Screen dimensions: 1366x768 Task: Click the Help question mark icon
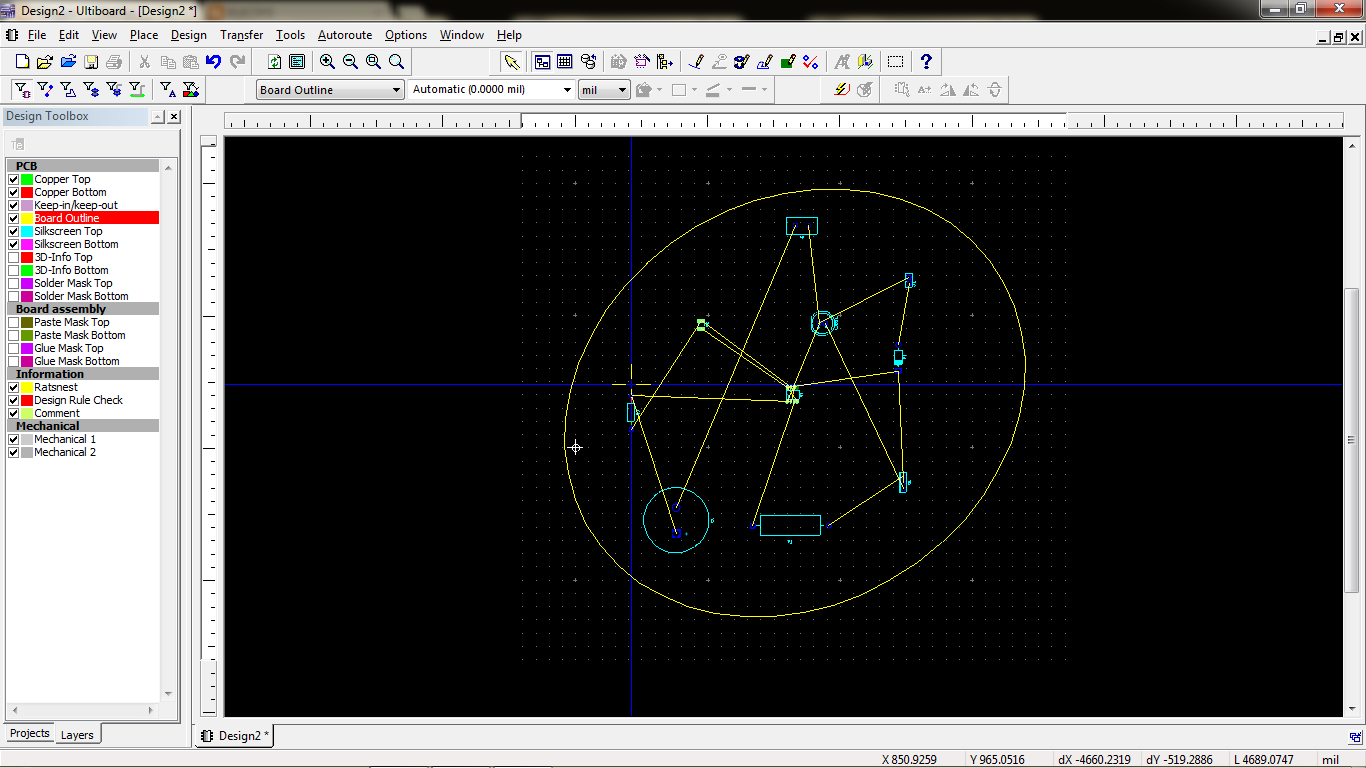pos(926,61)
